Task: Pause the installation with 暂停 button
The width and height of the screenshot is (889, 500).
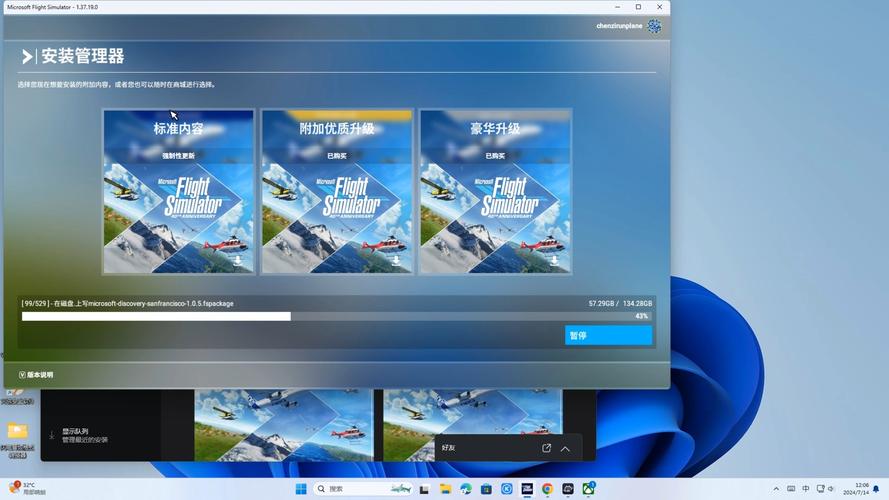Action: pos(608,335)
